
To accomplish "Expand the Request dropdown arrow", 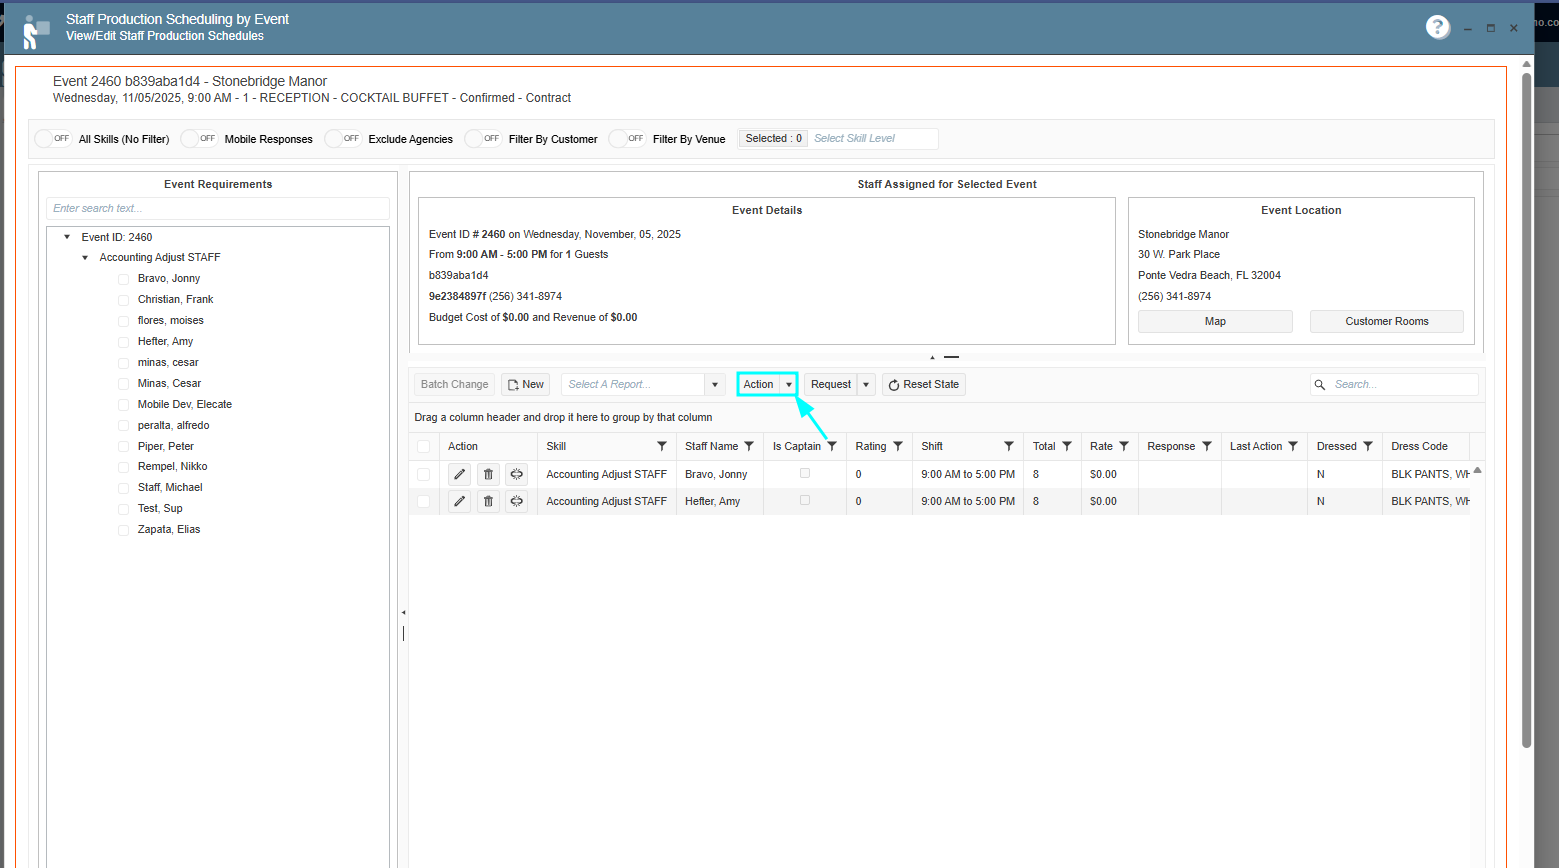I will pyautogui.click(x=866, y=384).
